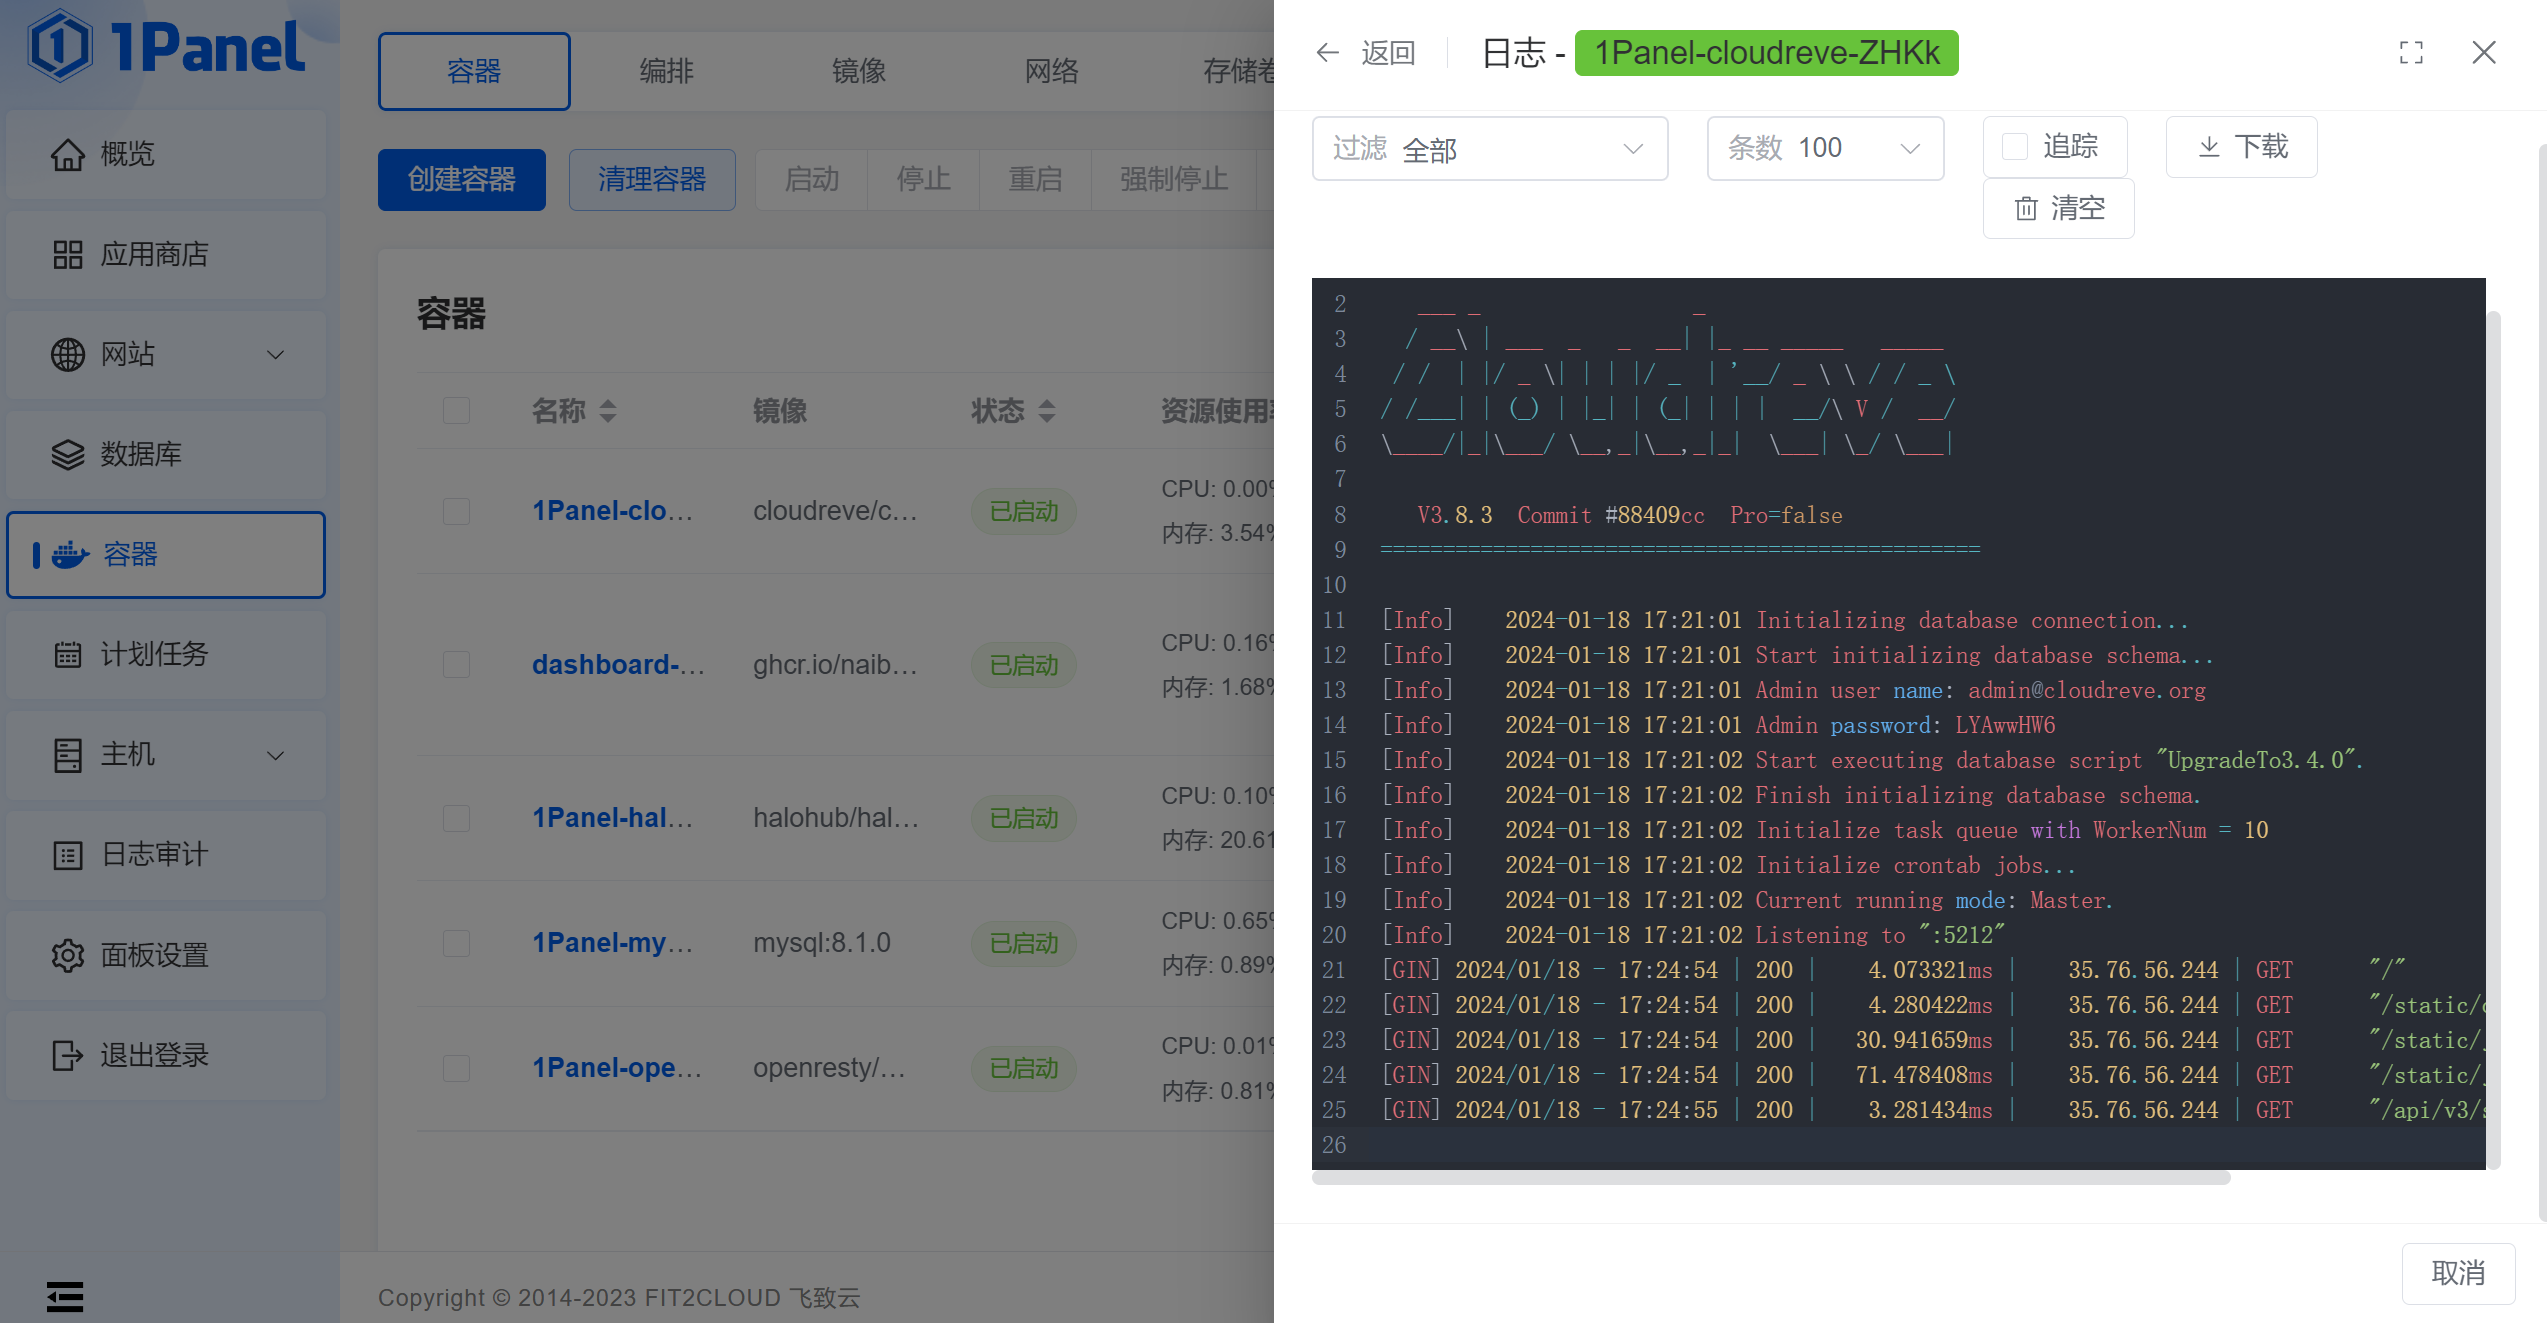Viewport: 2547px width, 1323px height.
Task: Click the 退出登录 logout icon
Action: (x=68, y=1055)
